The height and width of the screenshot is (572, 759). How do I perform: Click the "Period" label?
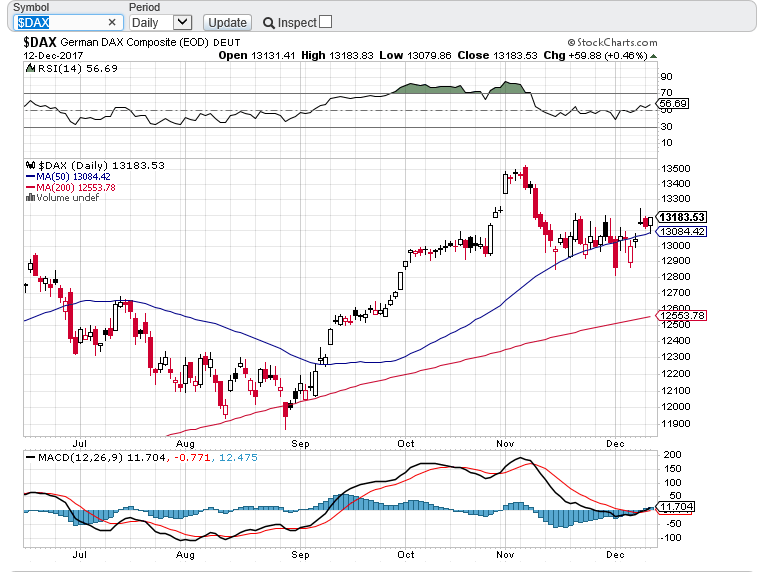pos(144,7)
